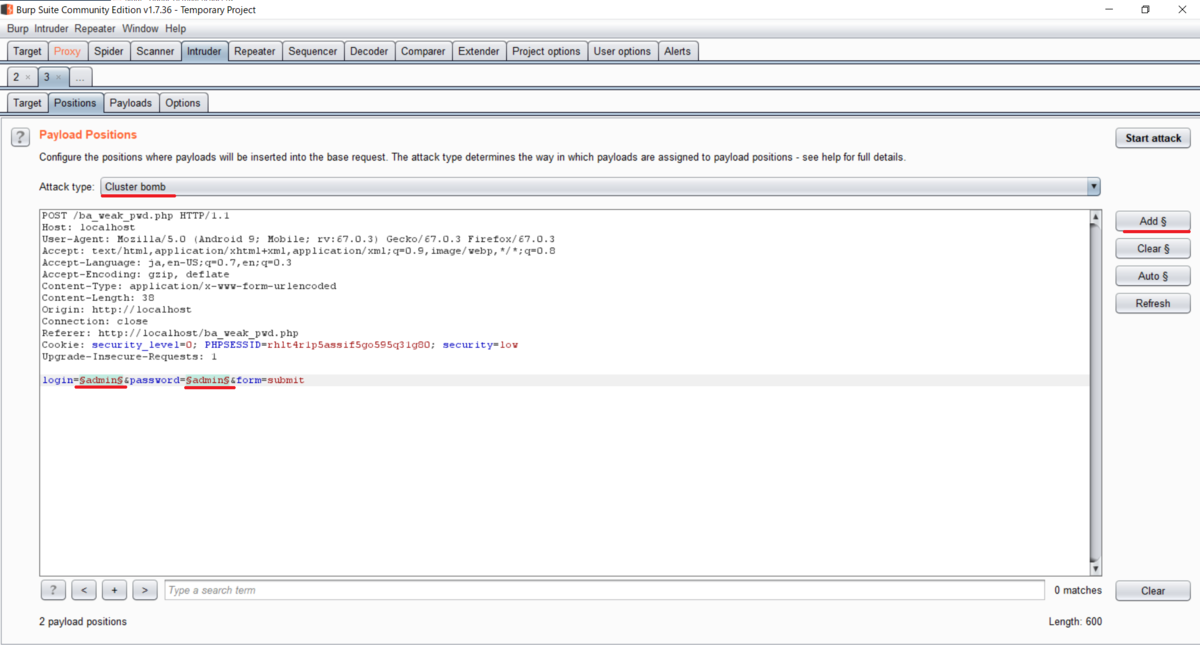The width and height of the screenshot is (1200, 645).
Task: Click the Content-Type header line
Action: coord(189,286)
